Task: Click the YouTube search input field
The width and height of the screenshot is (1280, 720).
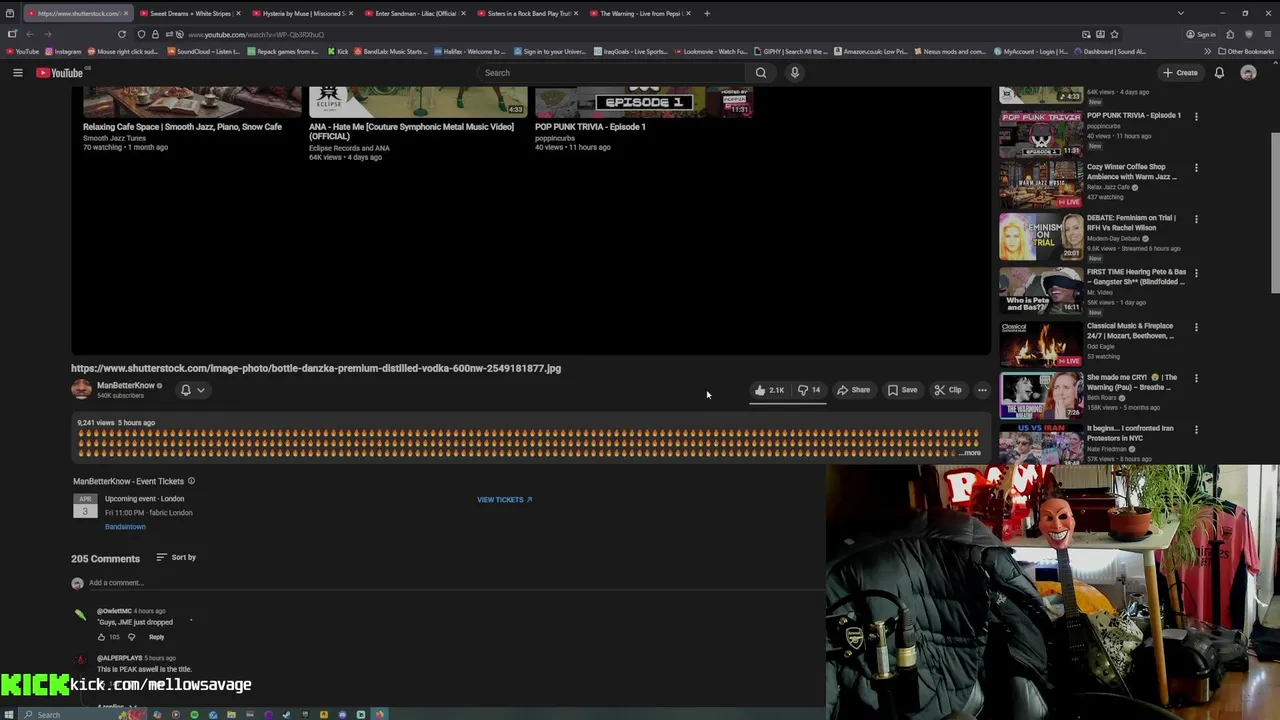Action: point(612,73)
